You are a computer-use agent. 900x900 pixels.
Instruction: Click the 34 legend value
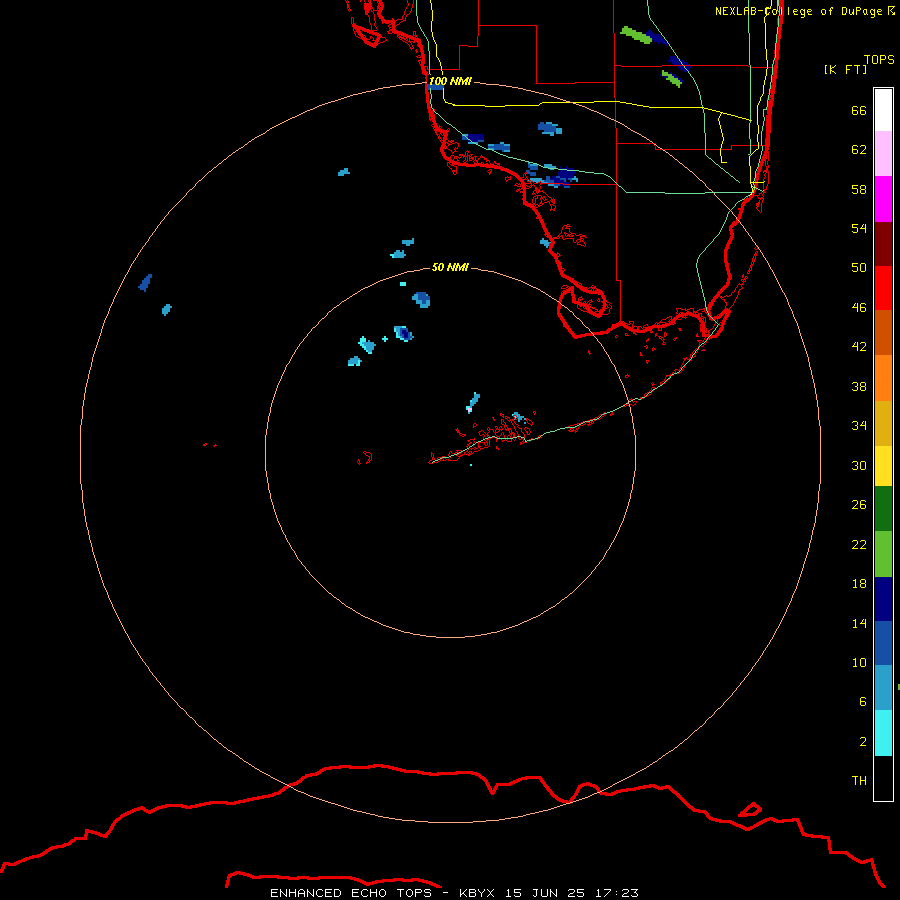tap(859, 426)
